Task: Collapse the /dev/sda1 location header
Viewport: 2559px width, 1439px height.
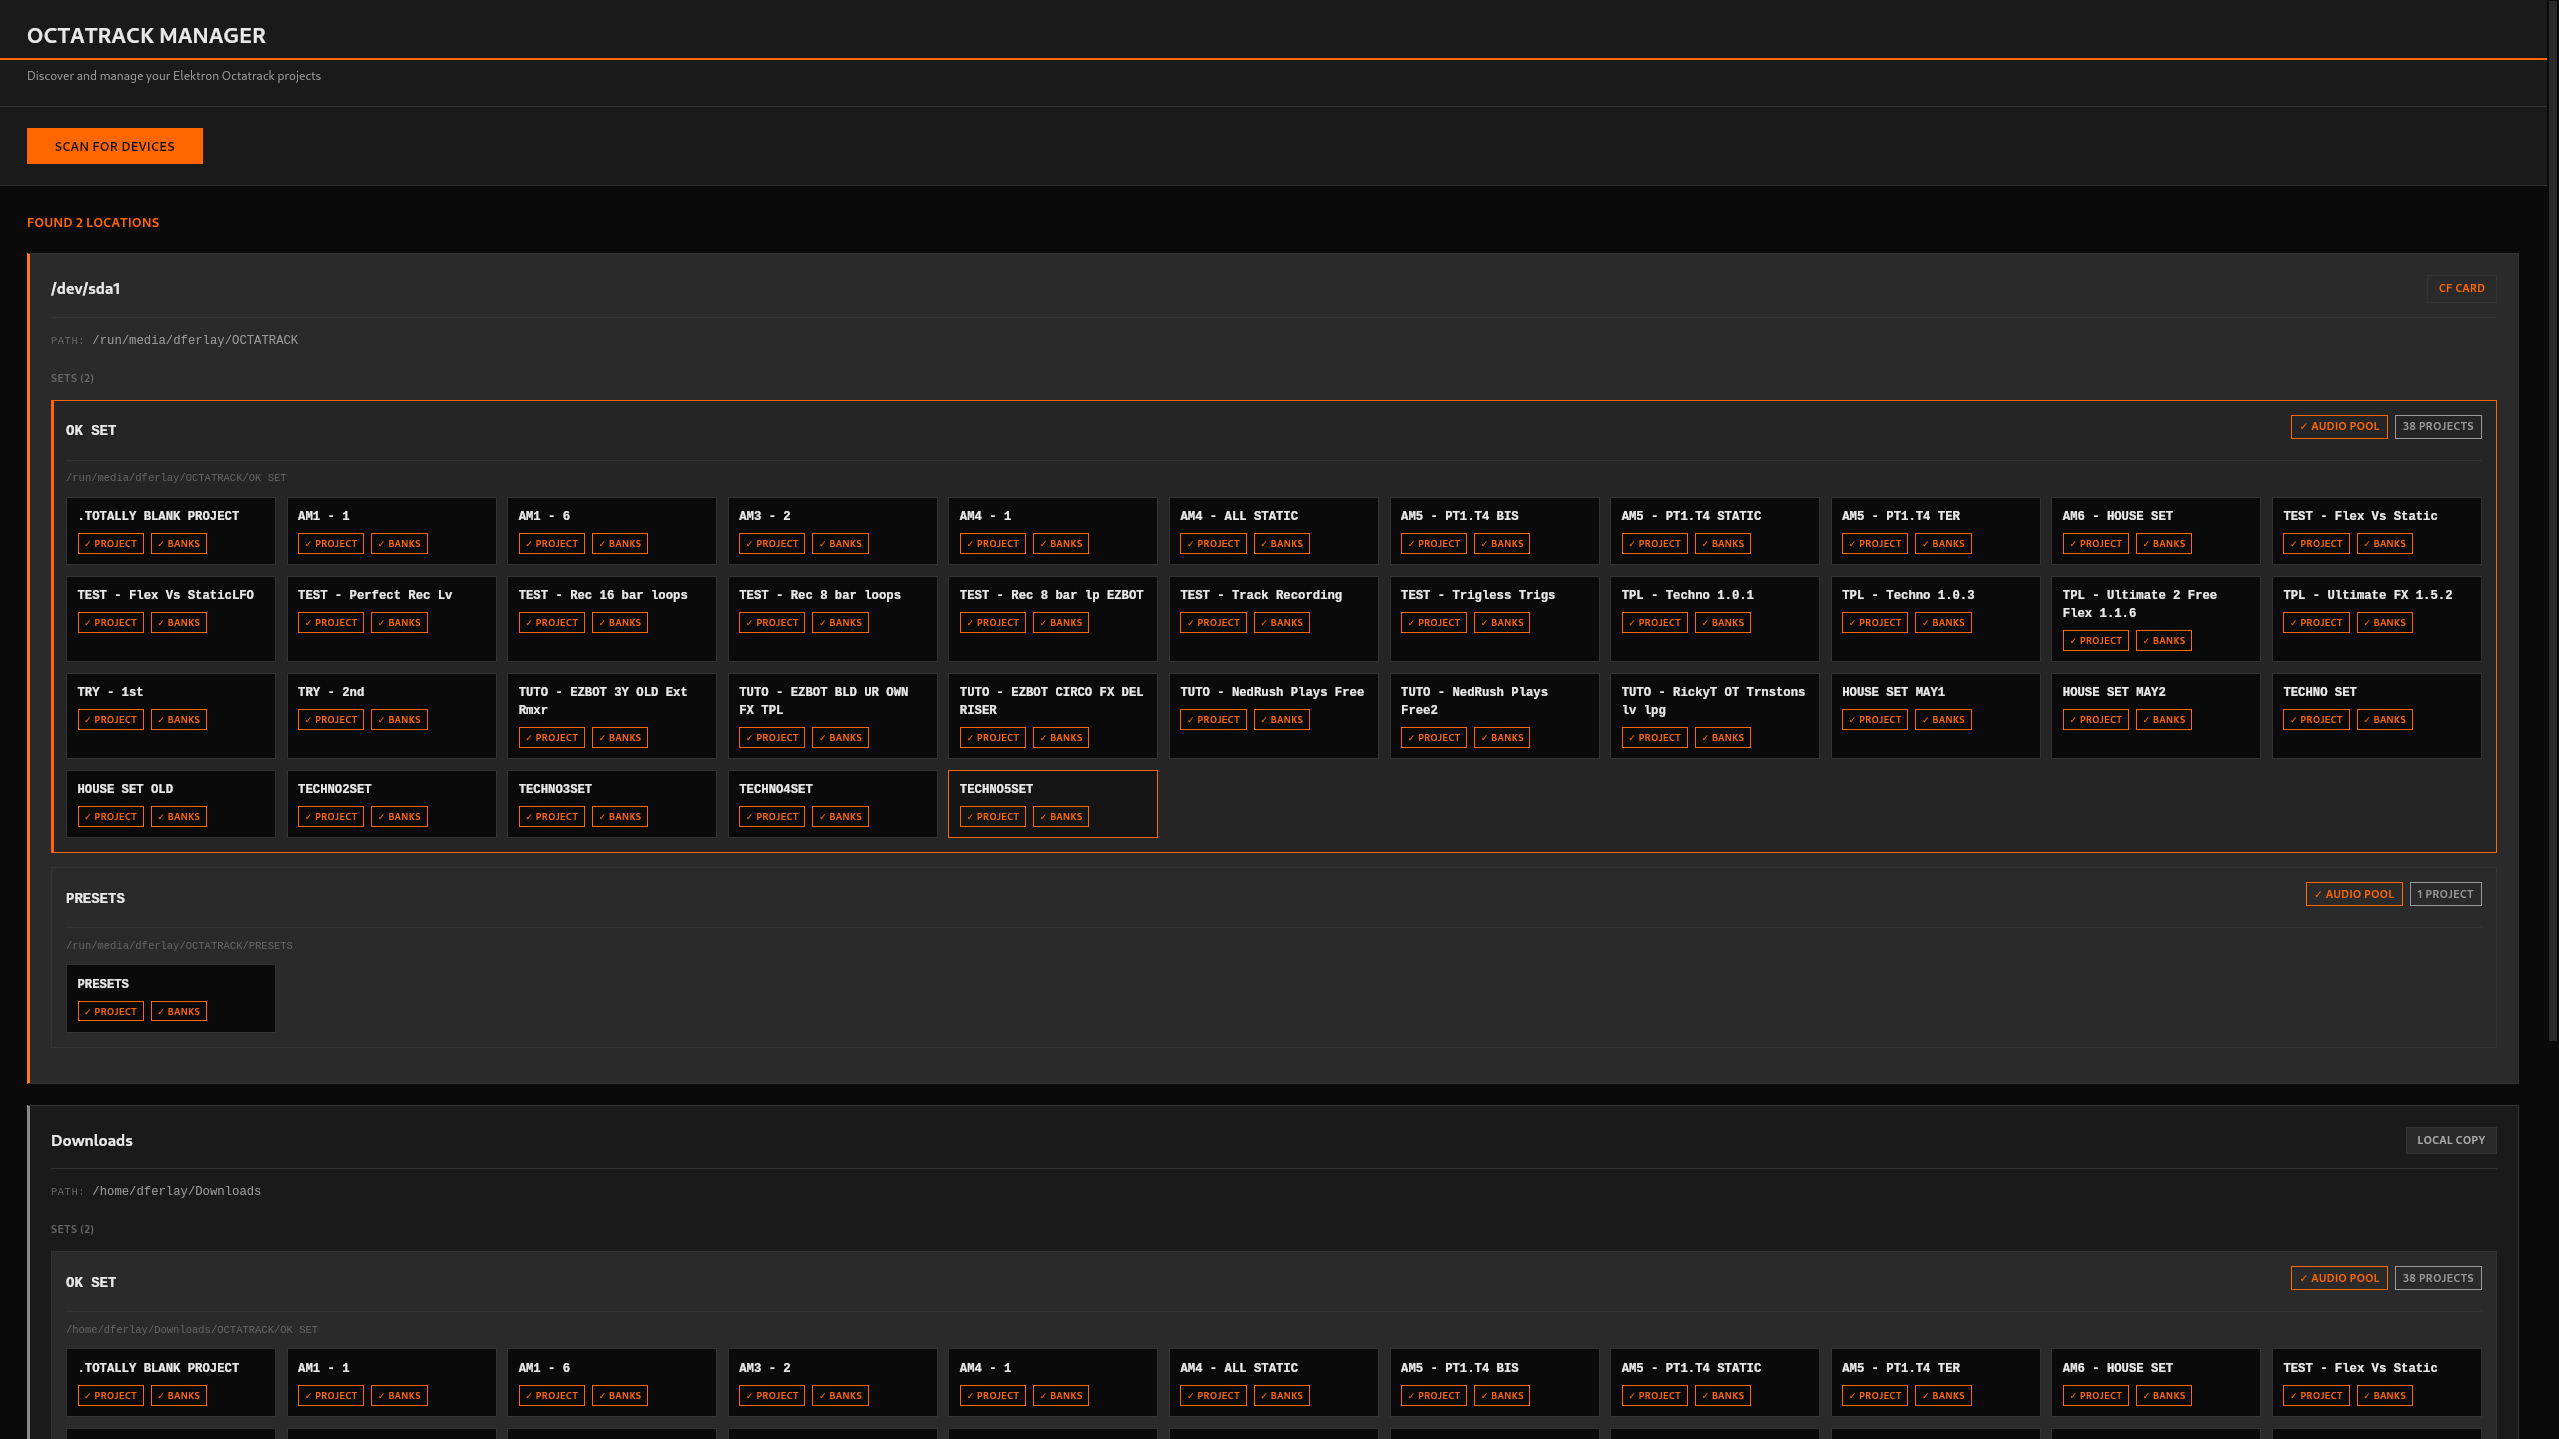Action: coord(86,289)
